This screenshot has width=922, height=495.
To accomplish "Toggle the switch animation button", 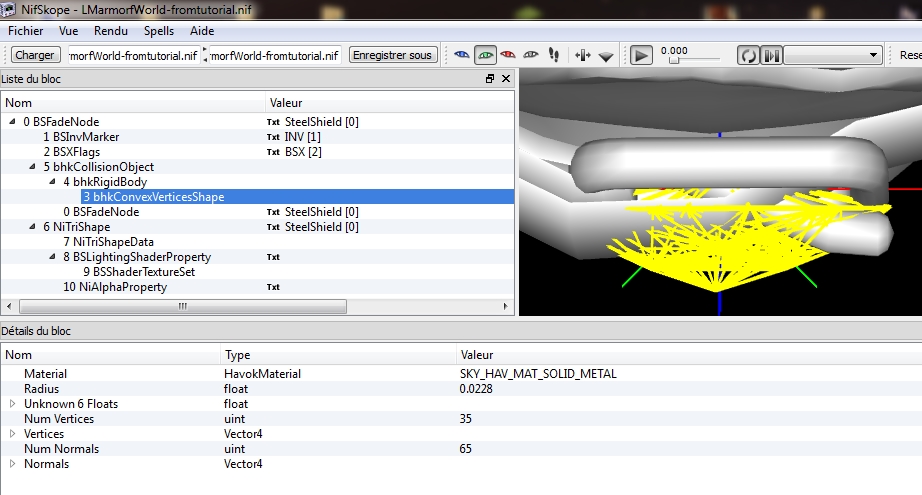I will click(771, 56).
